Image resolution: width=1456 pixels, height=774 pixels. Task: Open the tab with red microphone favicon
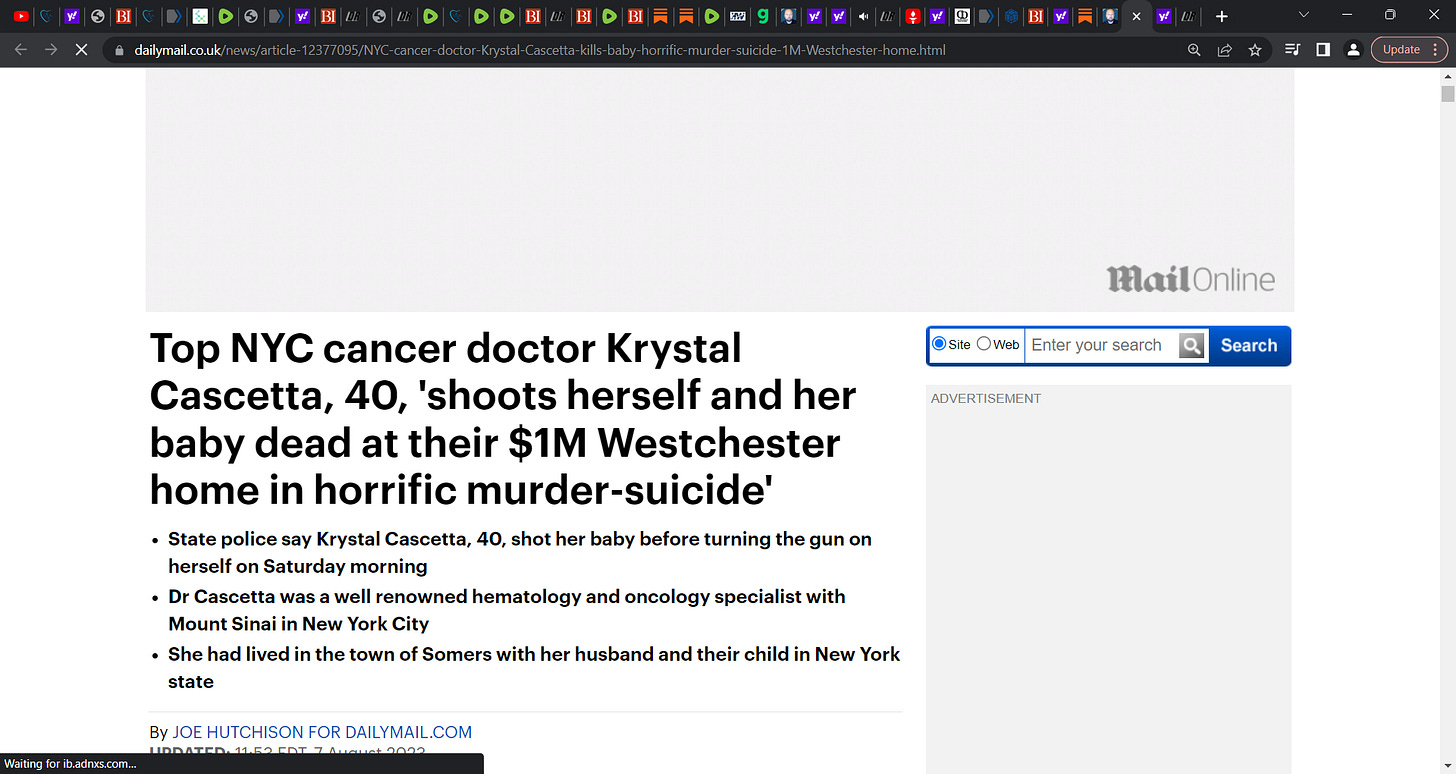pyautogui.click(x=912, y=16)
